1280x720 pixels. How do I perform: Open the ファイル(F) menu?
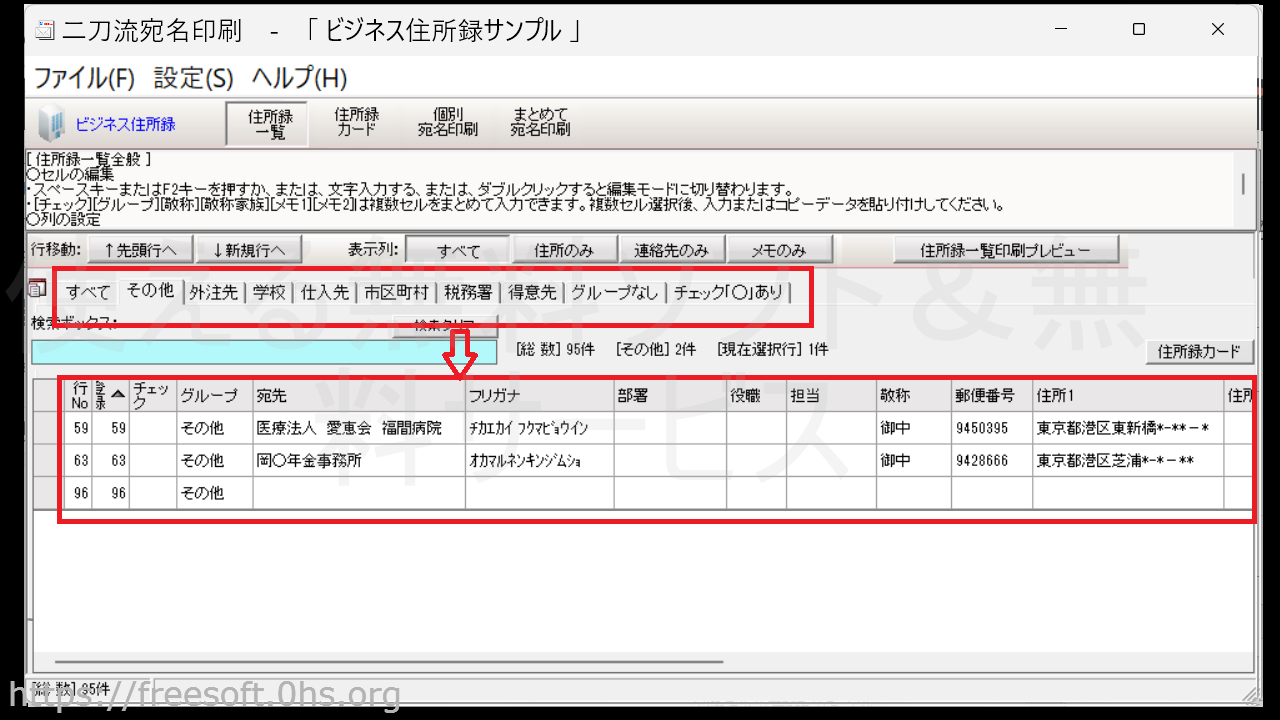(84, 78)
